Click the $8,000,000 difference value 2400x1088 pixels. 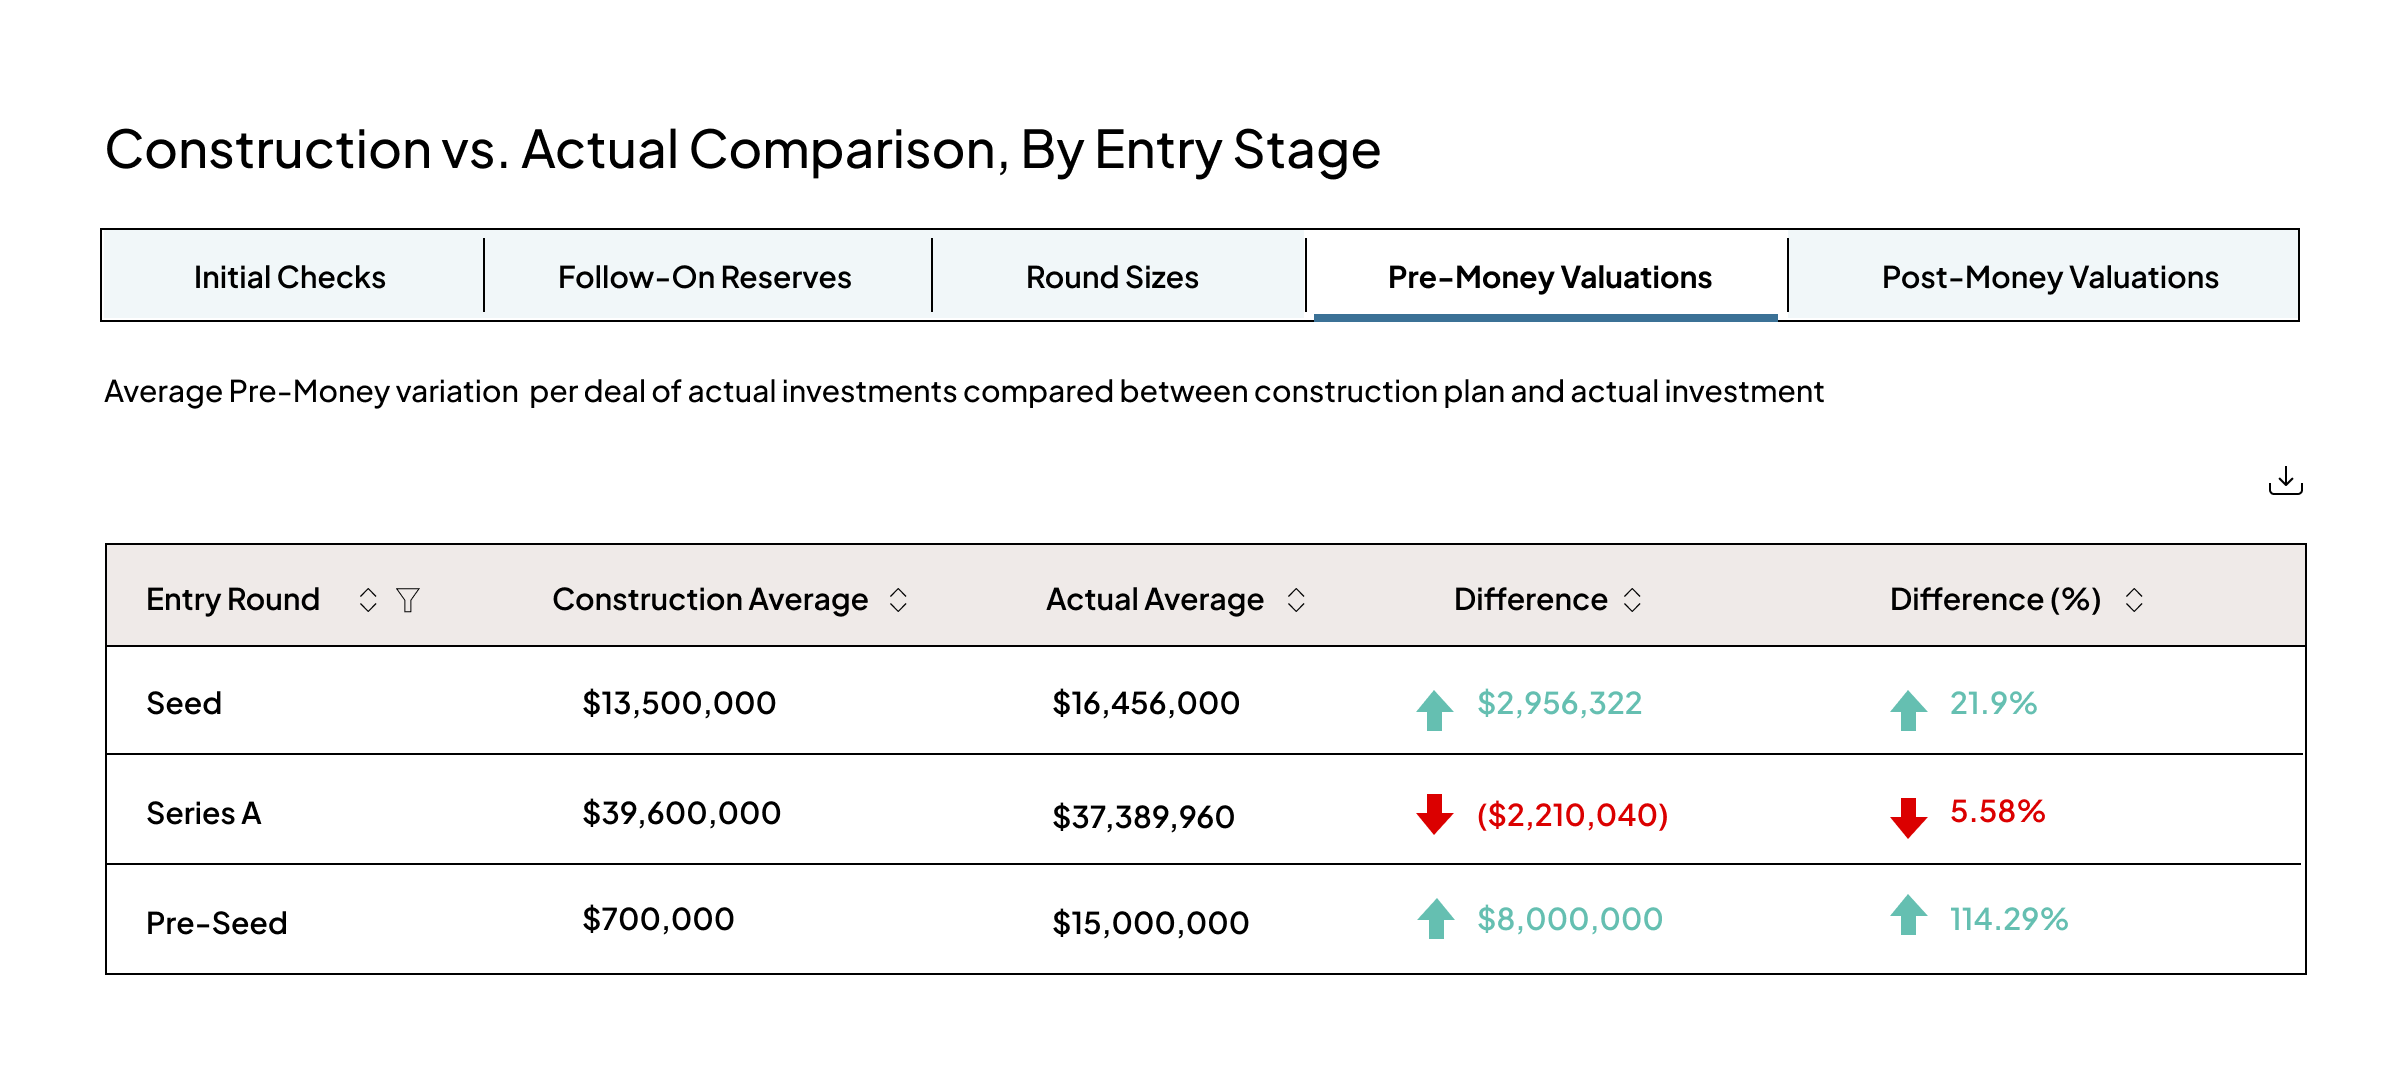click(x=1570, y=919)
